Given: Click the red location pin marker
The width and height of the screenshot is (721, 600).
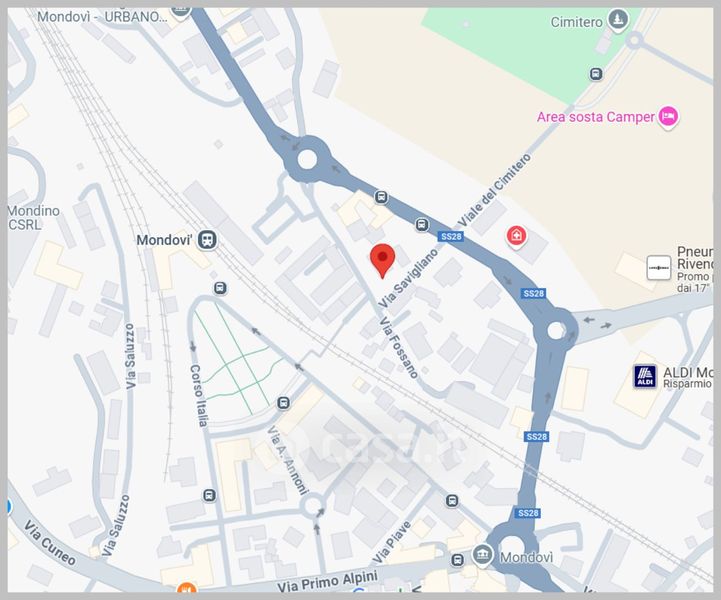Looking at the screenshot, I should 383,260.
